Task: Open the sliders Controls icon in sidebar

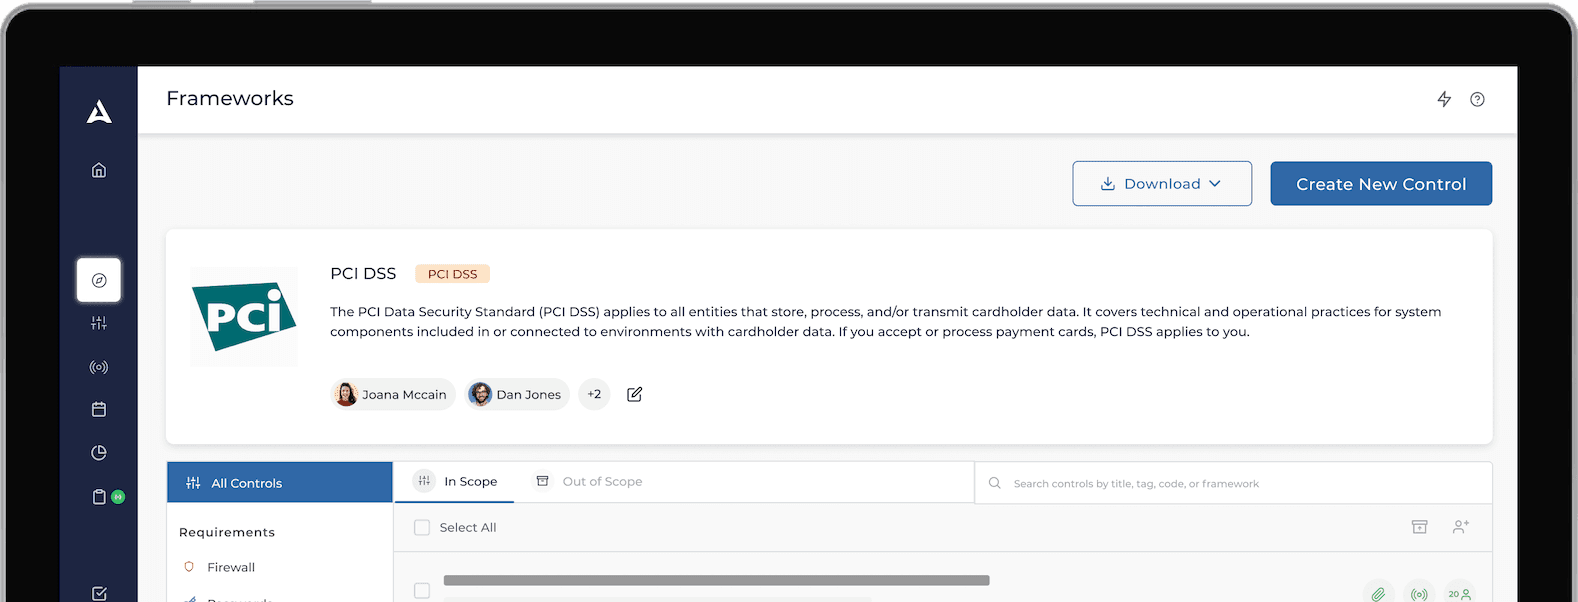Action: tap(99, 323)
